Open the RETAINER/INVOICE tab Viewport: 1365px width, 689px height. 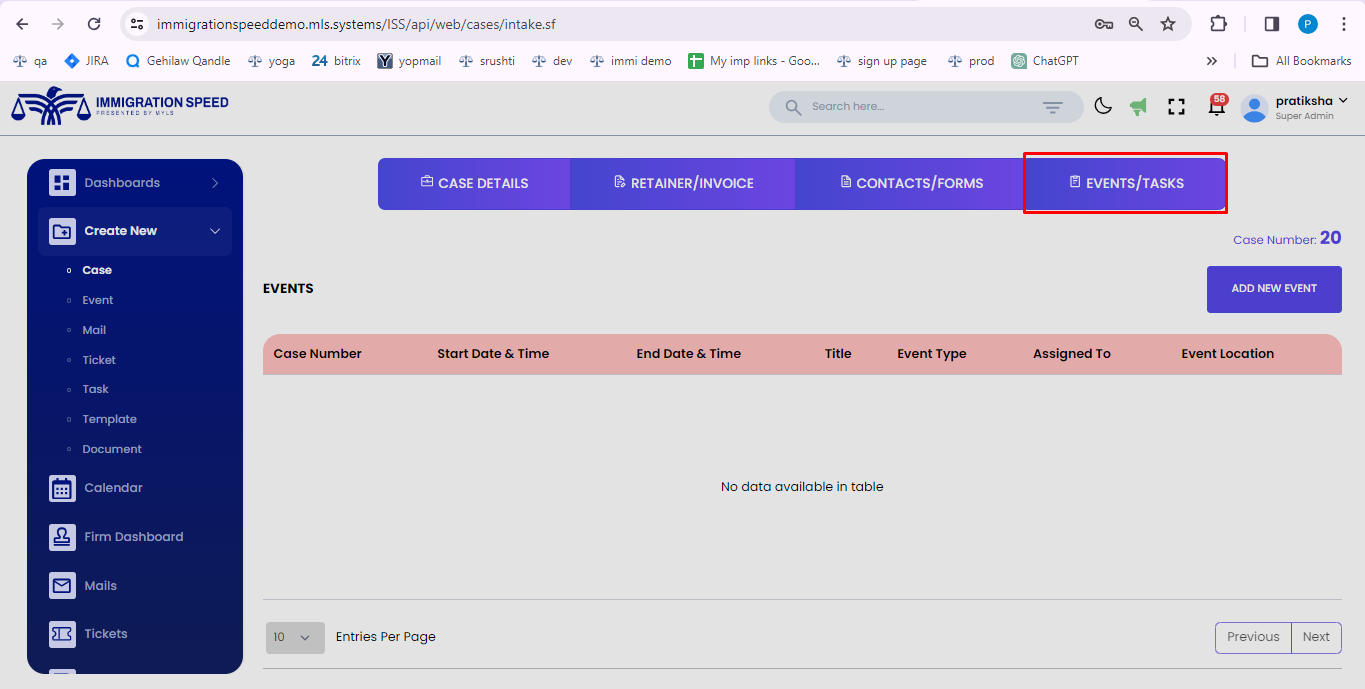point(682,183)
